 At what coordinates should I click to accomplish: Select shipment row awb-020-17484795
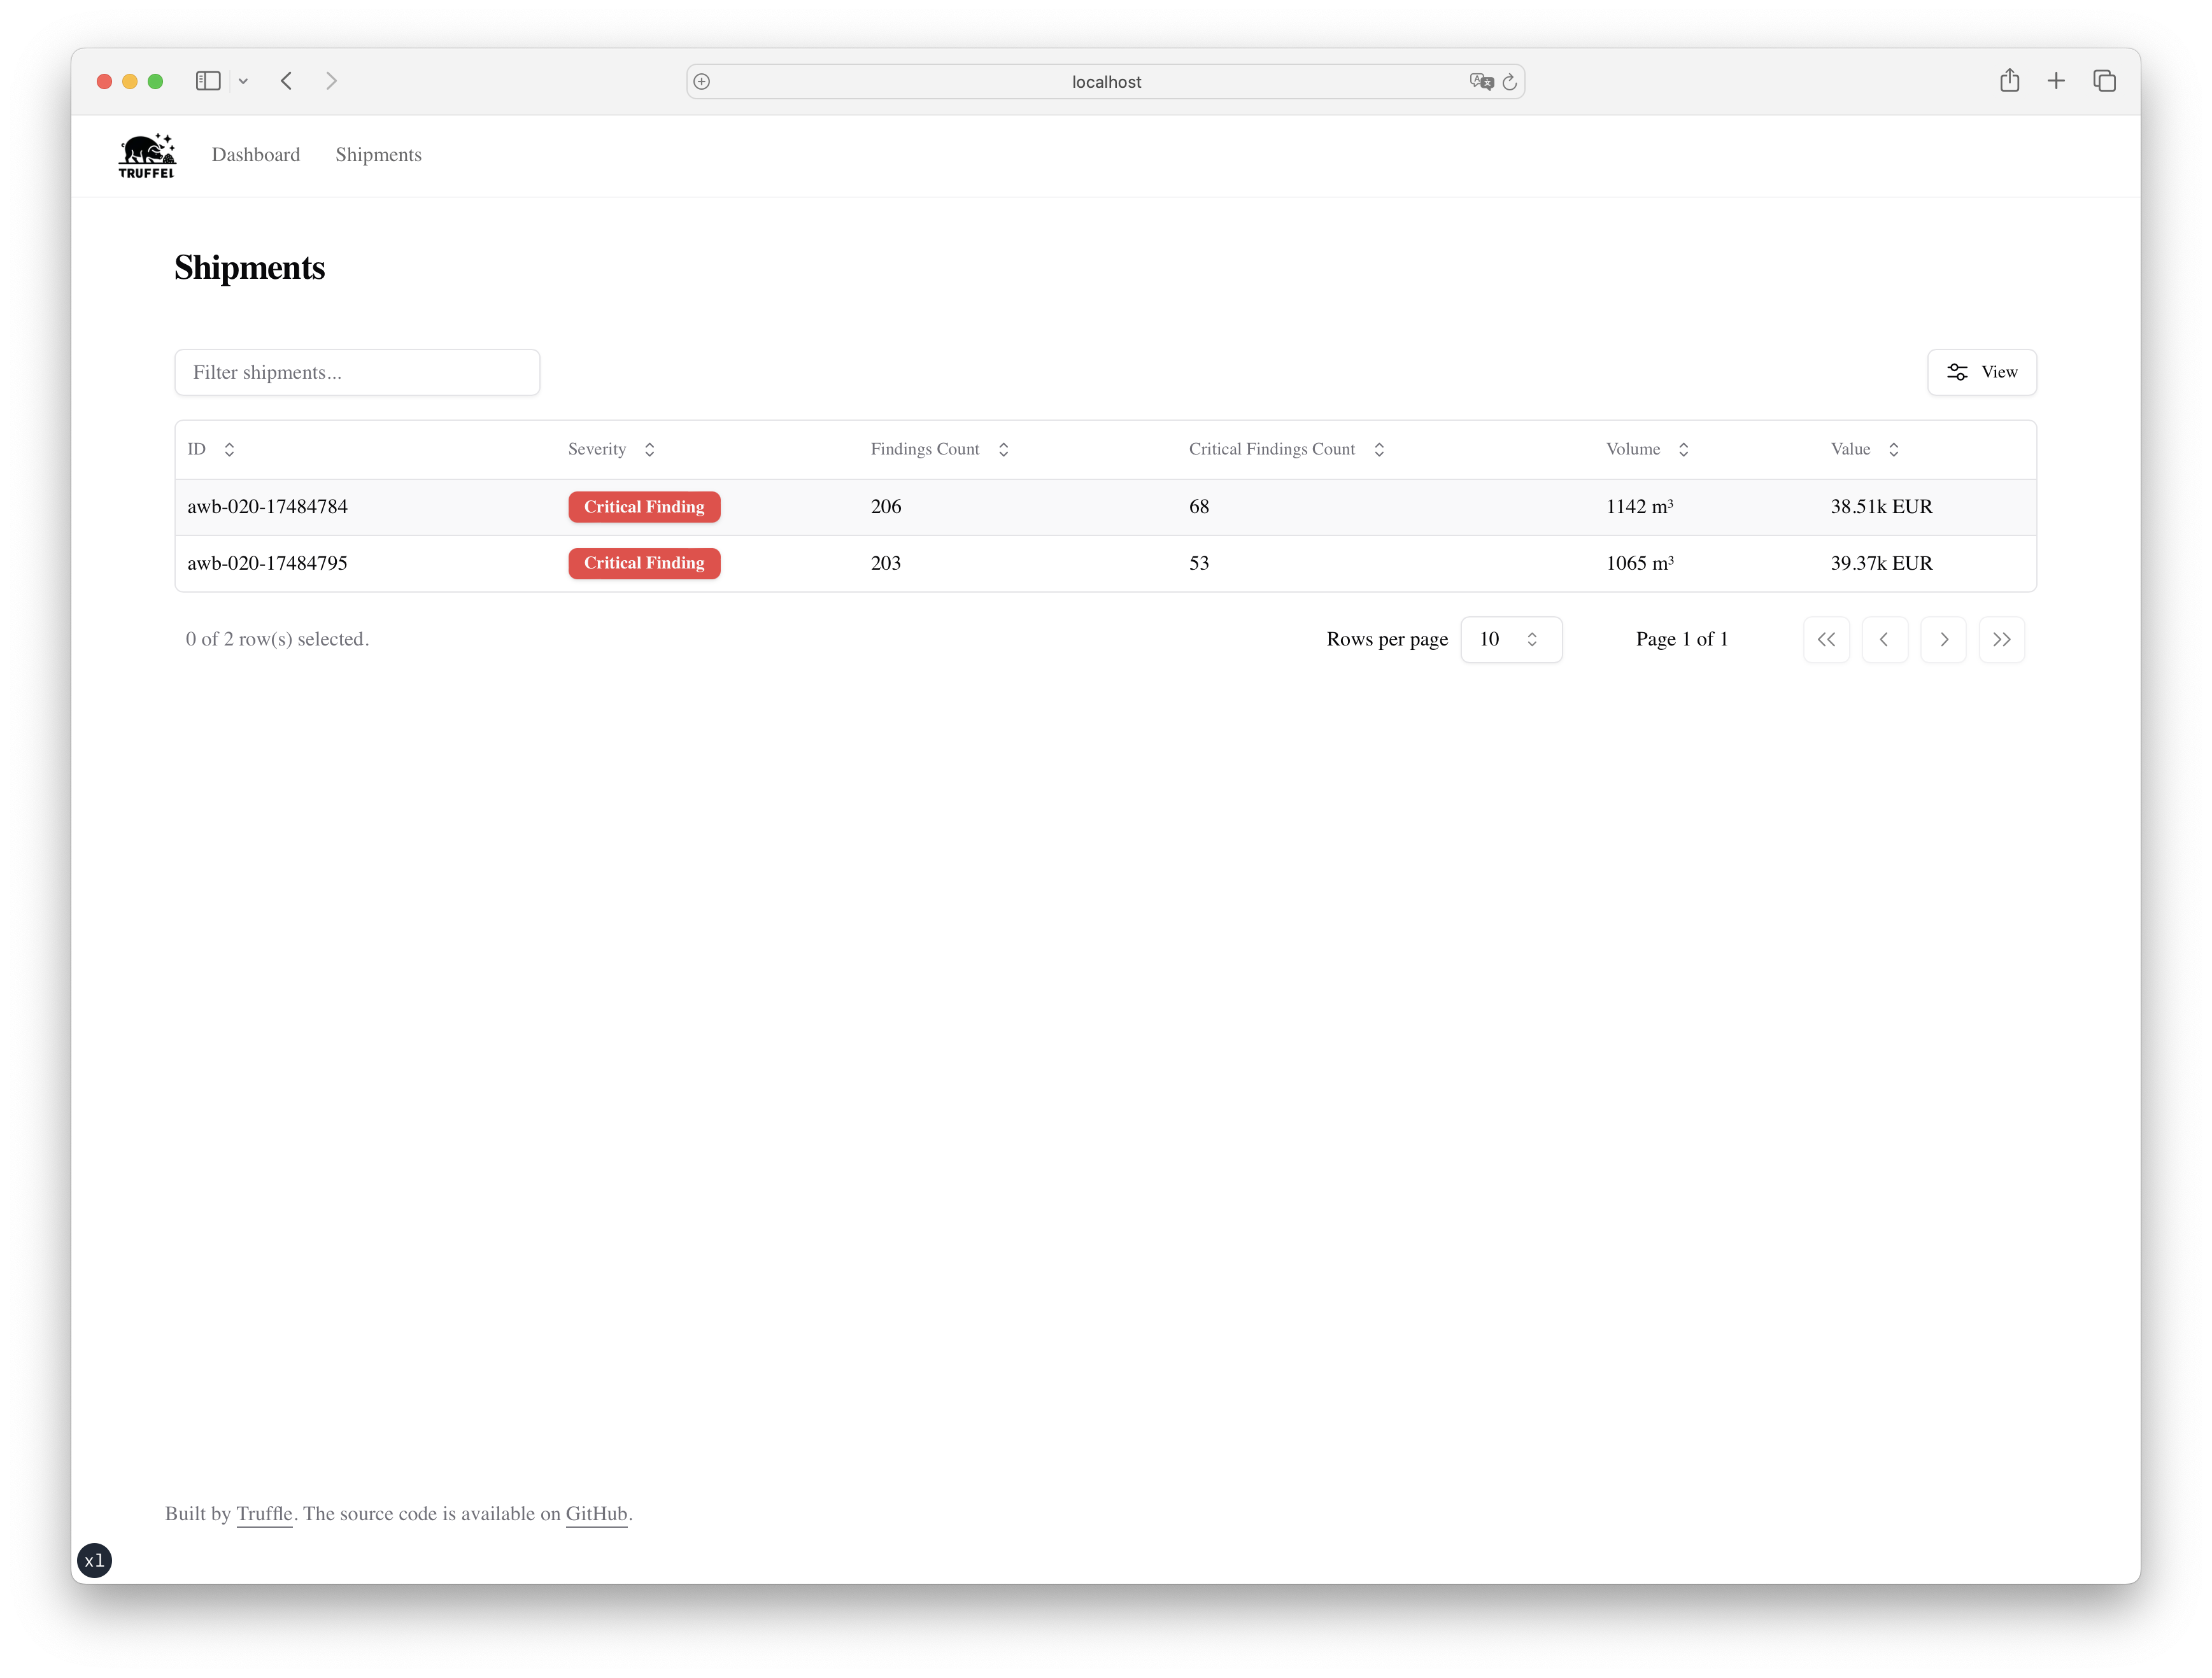click(267, 563)
